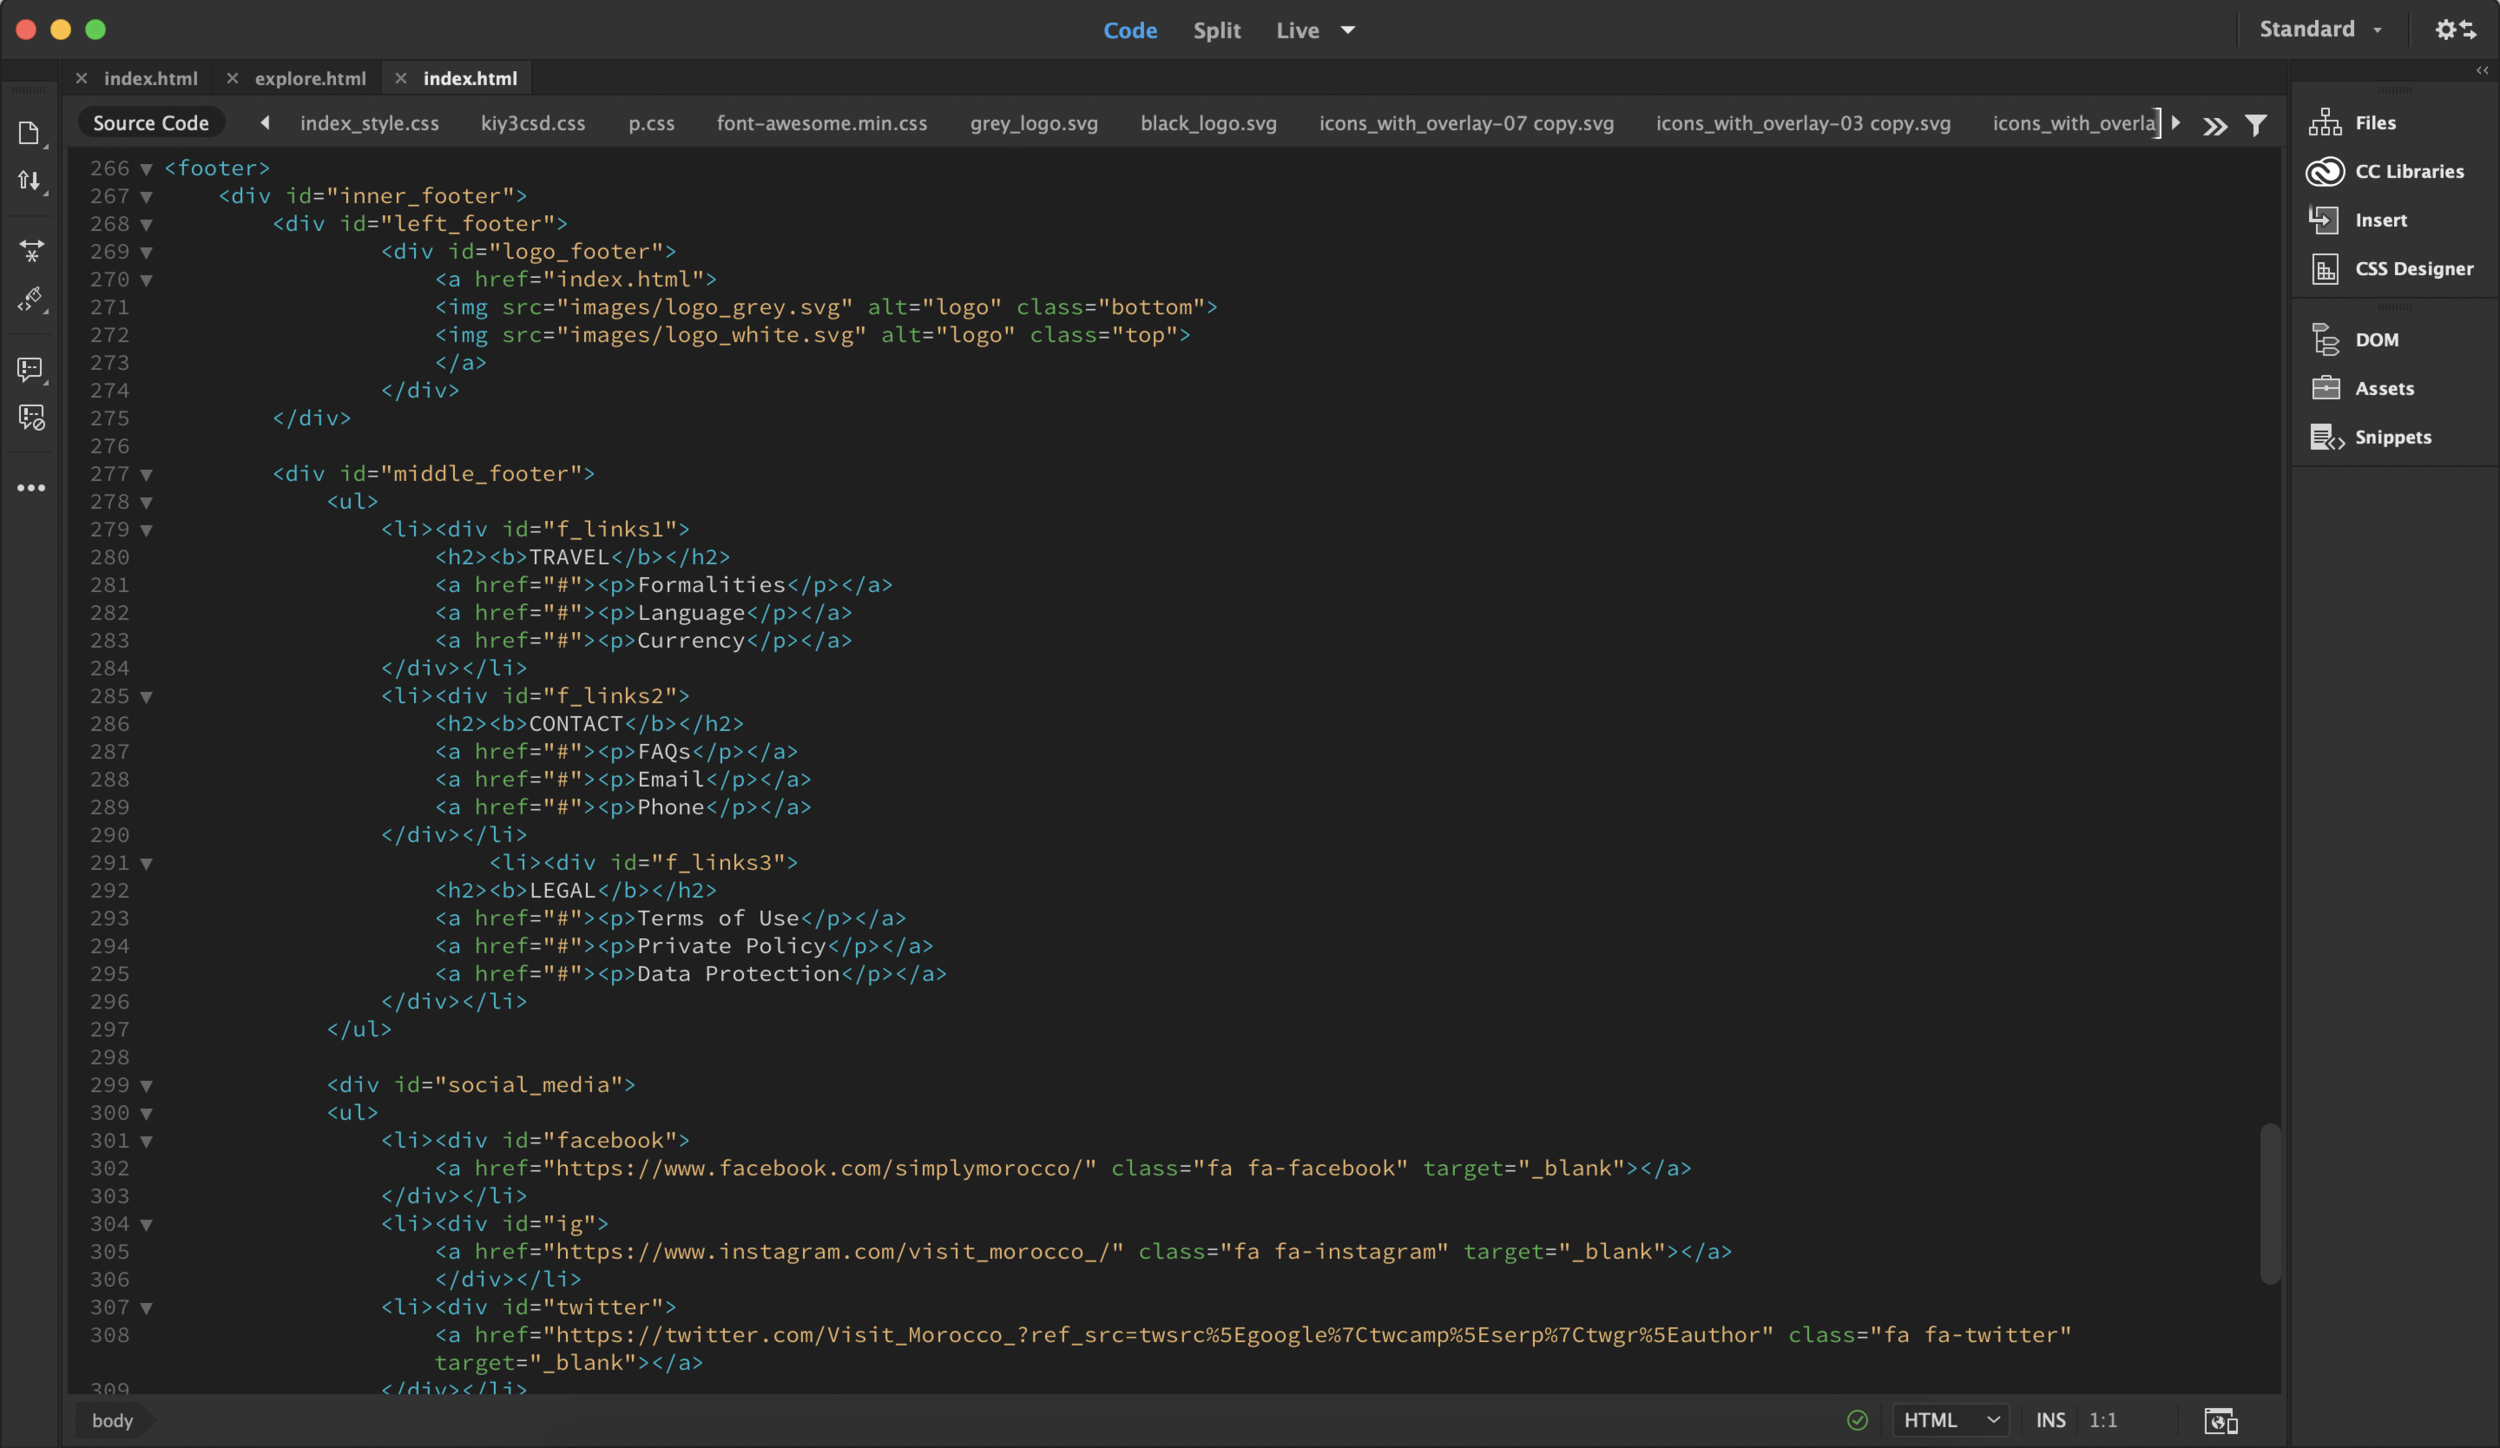Open the index_style.css related file
Viewport: 2500px width, 1448px height.
click(x=369, y=123)
